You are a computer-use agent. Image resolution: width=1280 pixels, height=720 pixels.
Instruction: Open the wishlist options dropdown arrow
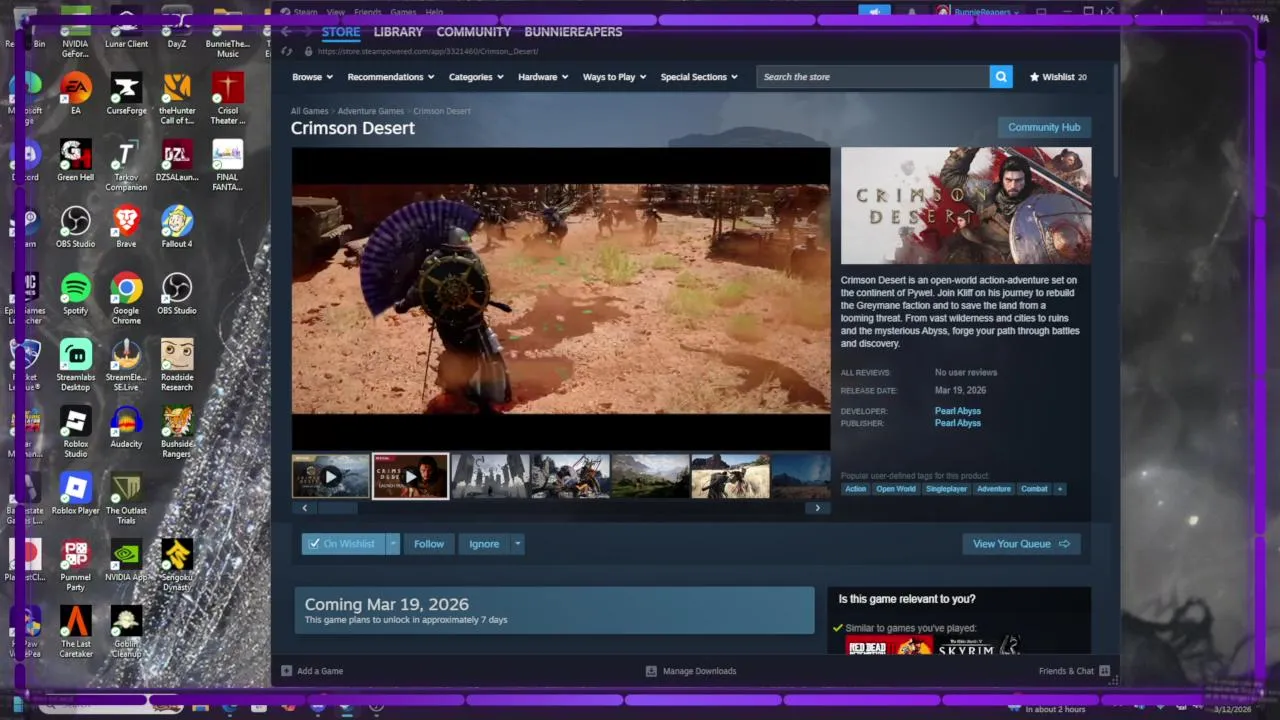pyautogui.click(x=393, y=544)
